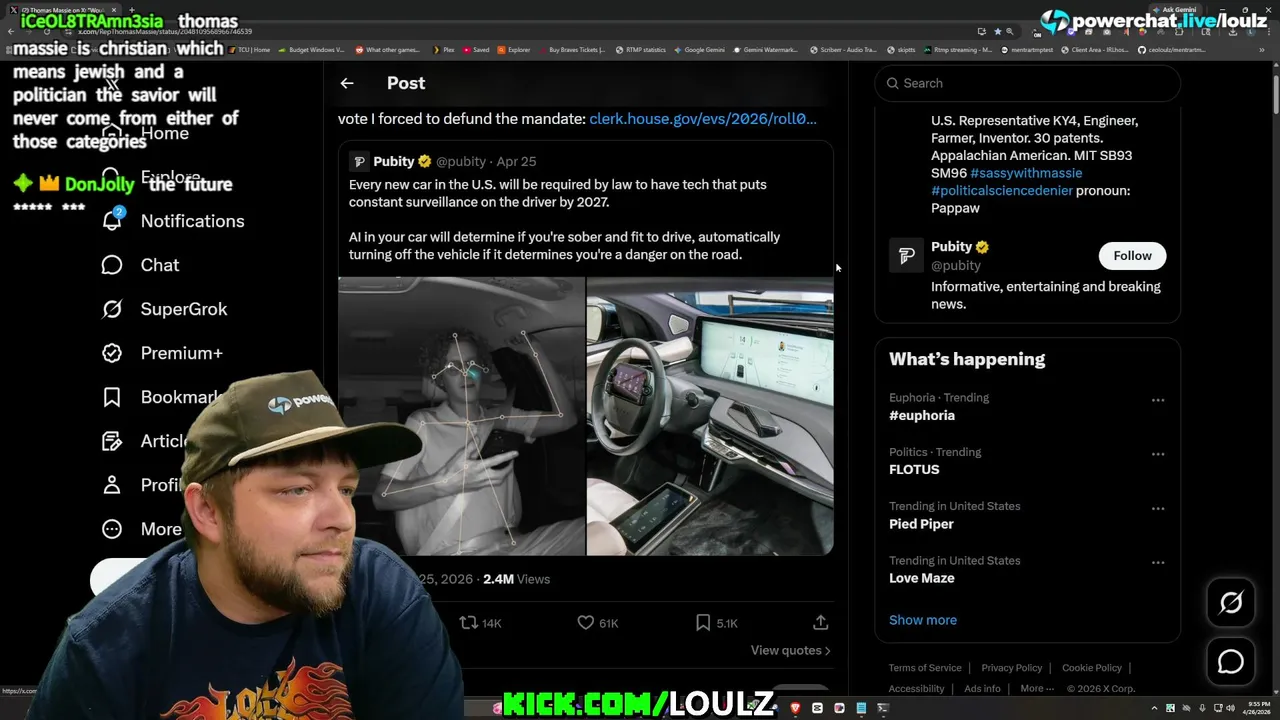Open the Buy Braves Tickets bookmark
Image resolution: width=1280 pixels, height=720 pixels.
click(x=573, y=49)
